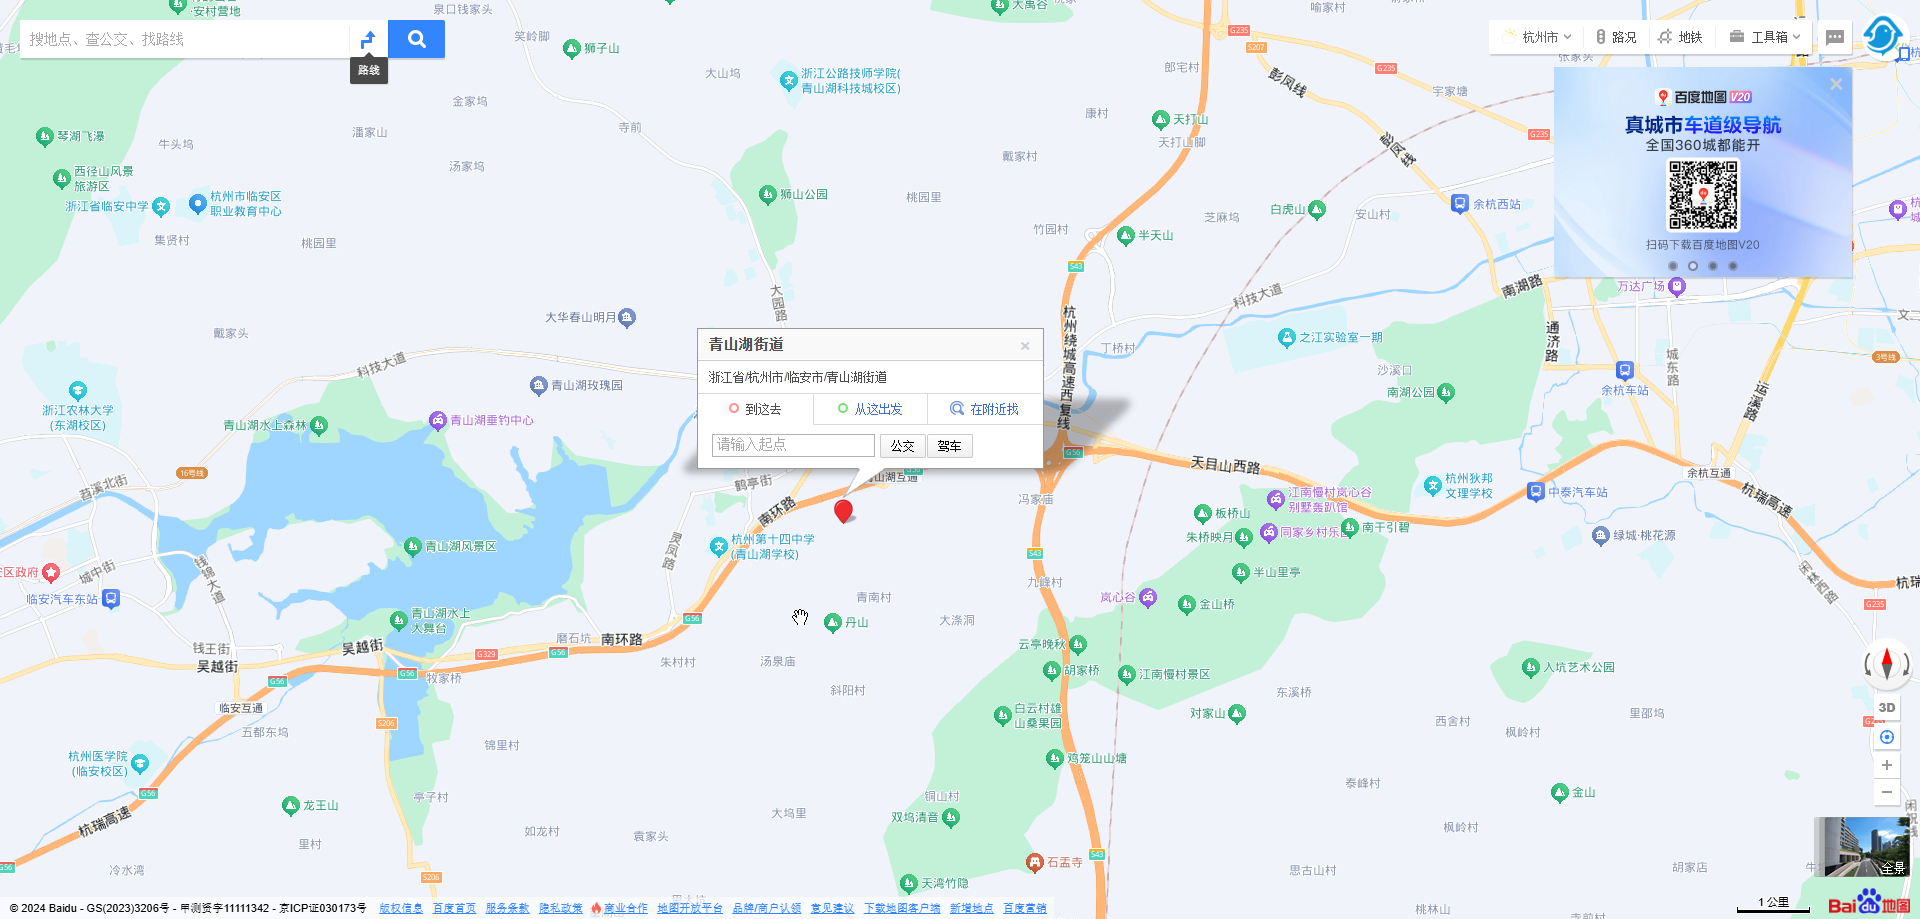This screenshot has width=1920, height=919.
Task: Toggle the 3D map view
Action: [1886, 707]
